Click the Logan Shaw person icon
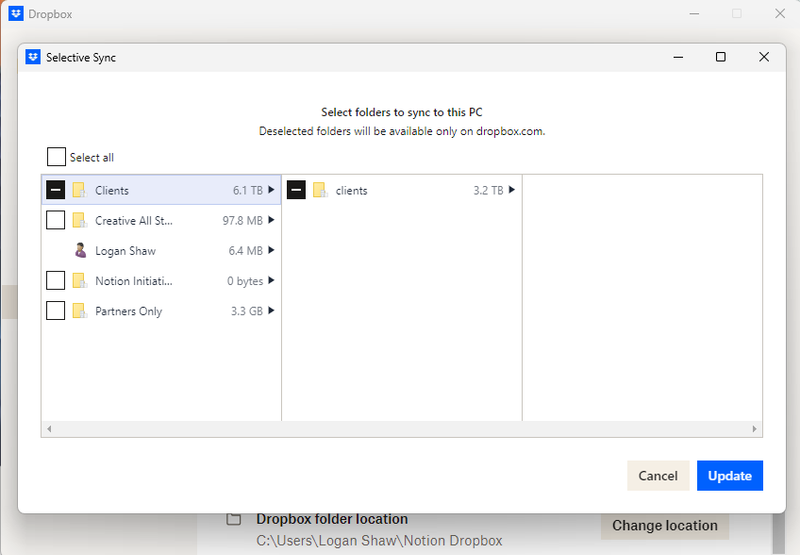Screen dimensions: 800x555 click(80, 250)
